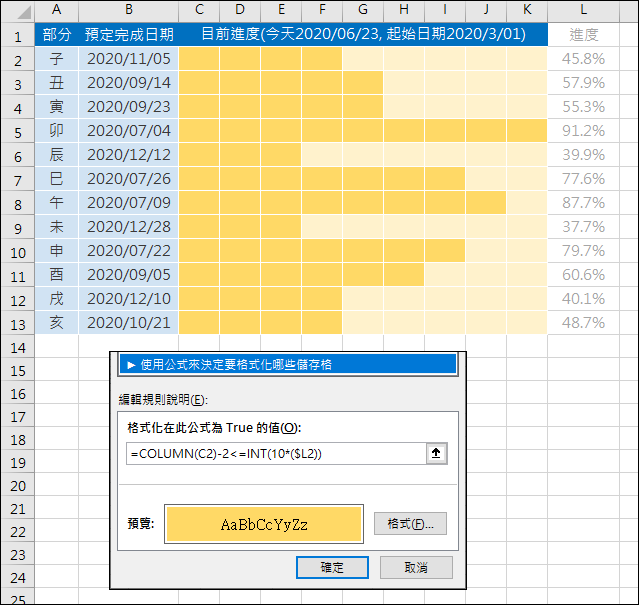
Task: Click the cell 寅
Action: [57, 107]
